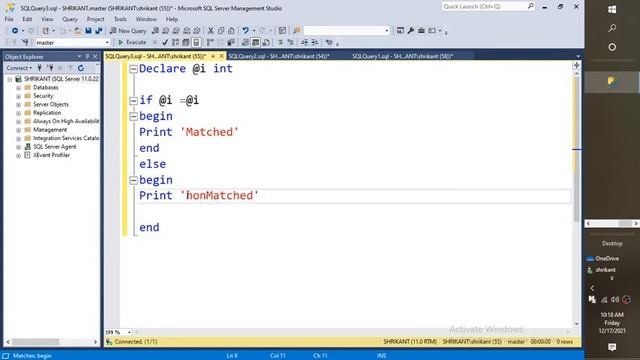The height and width of the screenshot is (360, 640).
Task: Click Decrease Indent icon
Action: click(304, 42)
